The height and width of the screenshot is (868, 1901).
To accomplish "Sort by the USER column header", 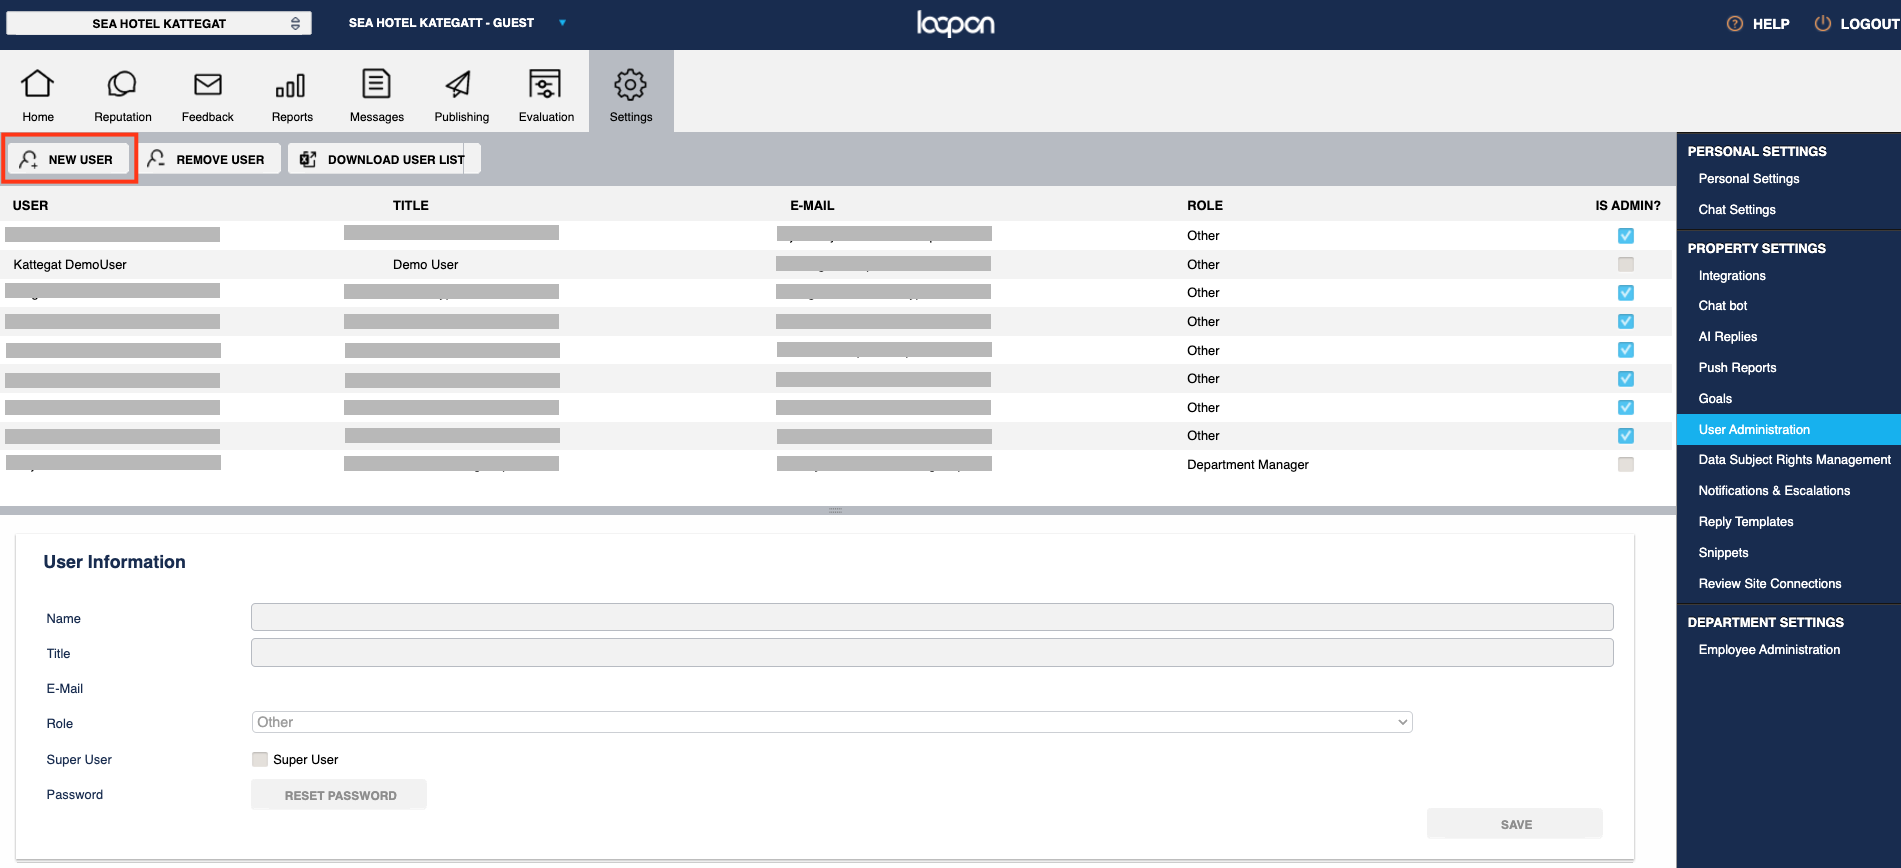I will (30, 206).
